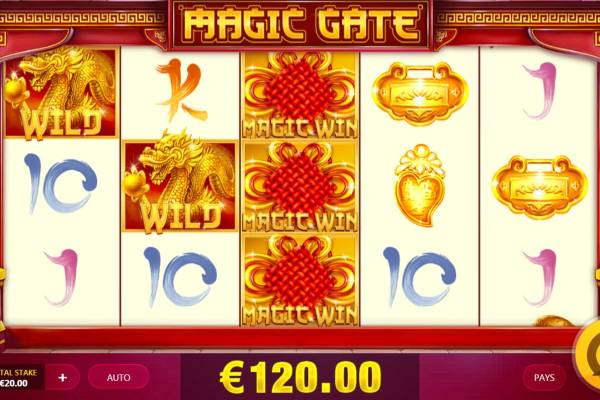
Task: Click the gold lock symbol on fifth reel
Action: (x=540, y=187)
